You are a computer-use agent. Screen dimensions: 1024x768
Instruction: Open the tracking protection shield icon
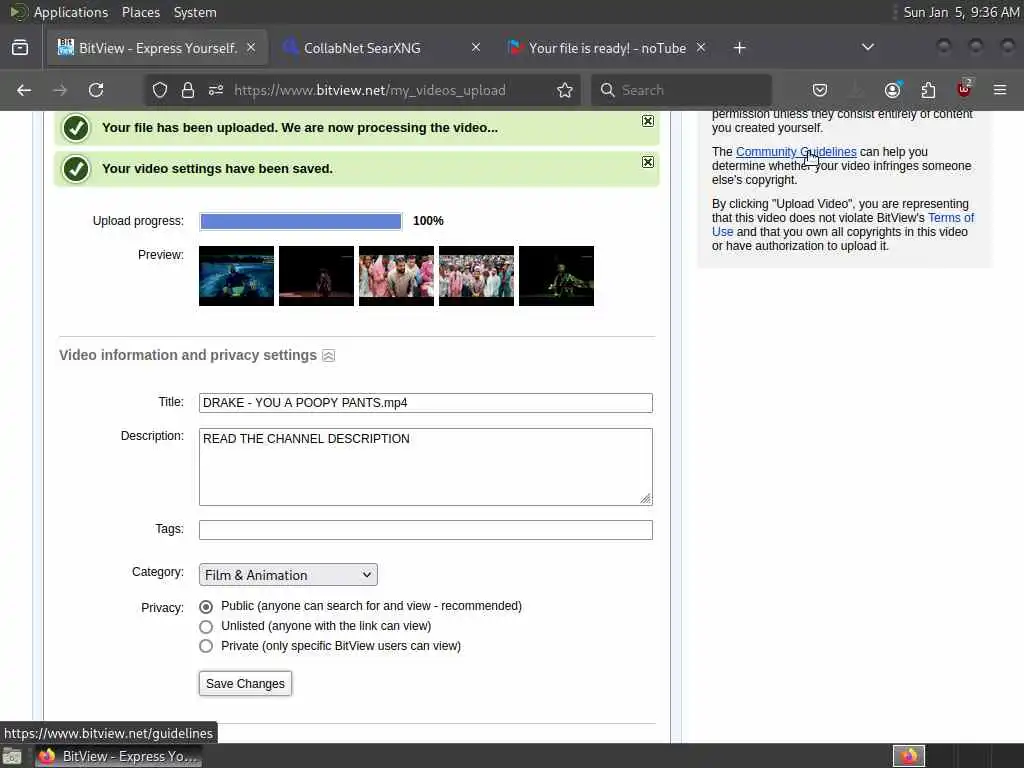coord(160,90)
